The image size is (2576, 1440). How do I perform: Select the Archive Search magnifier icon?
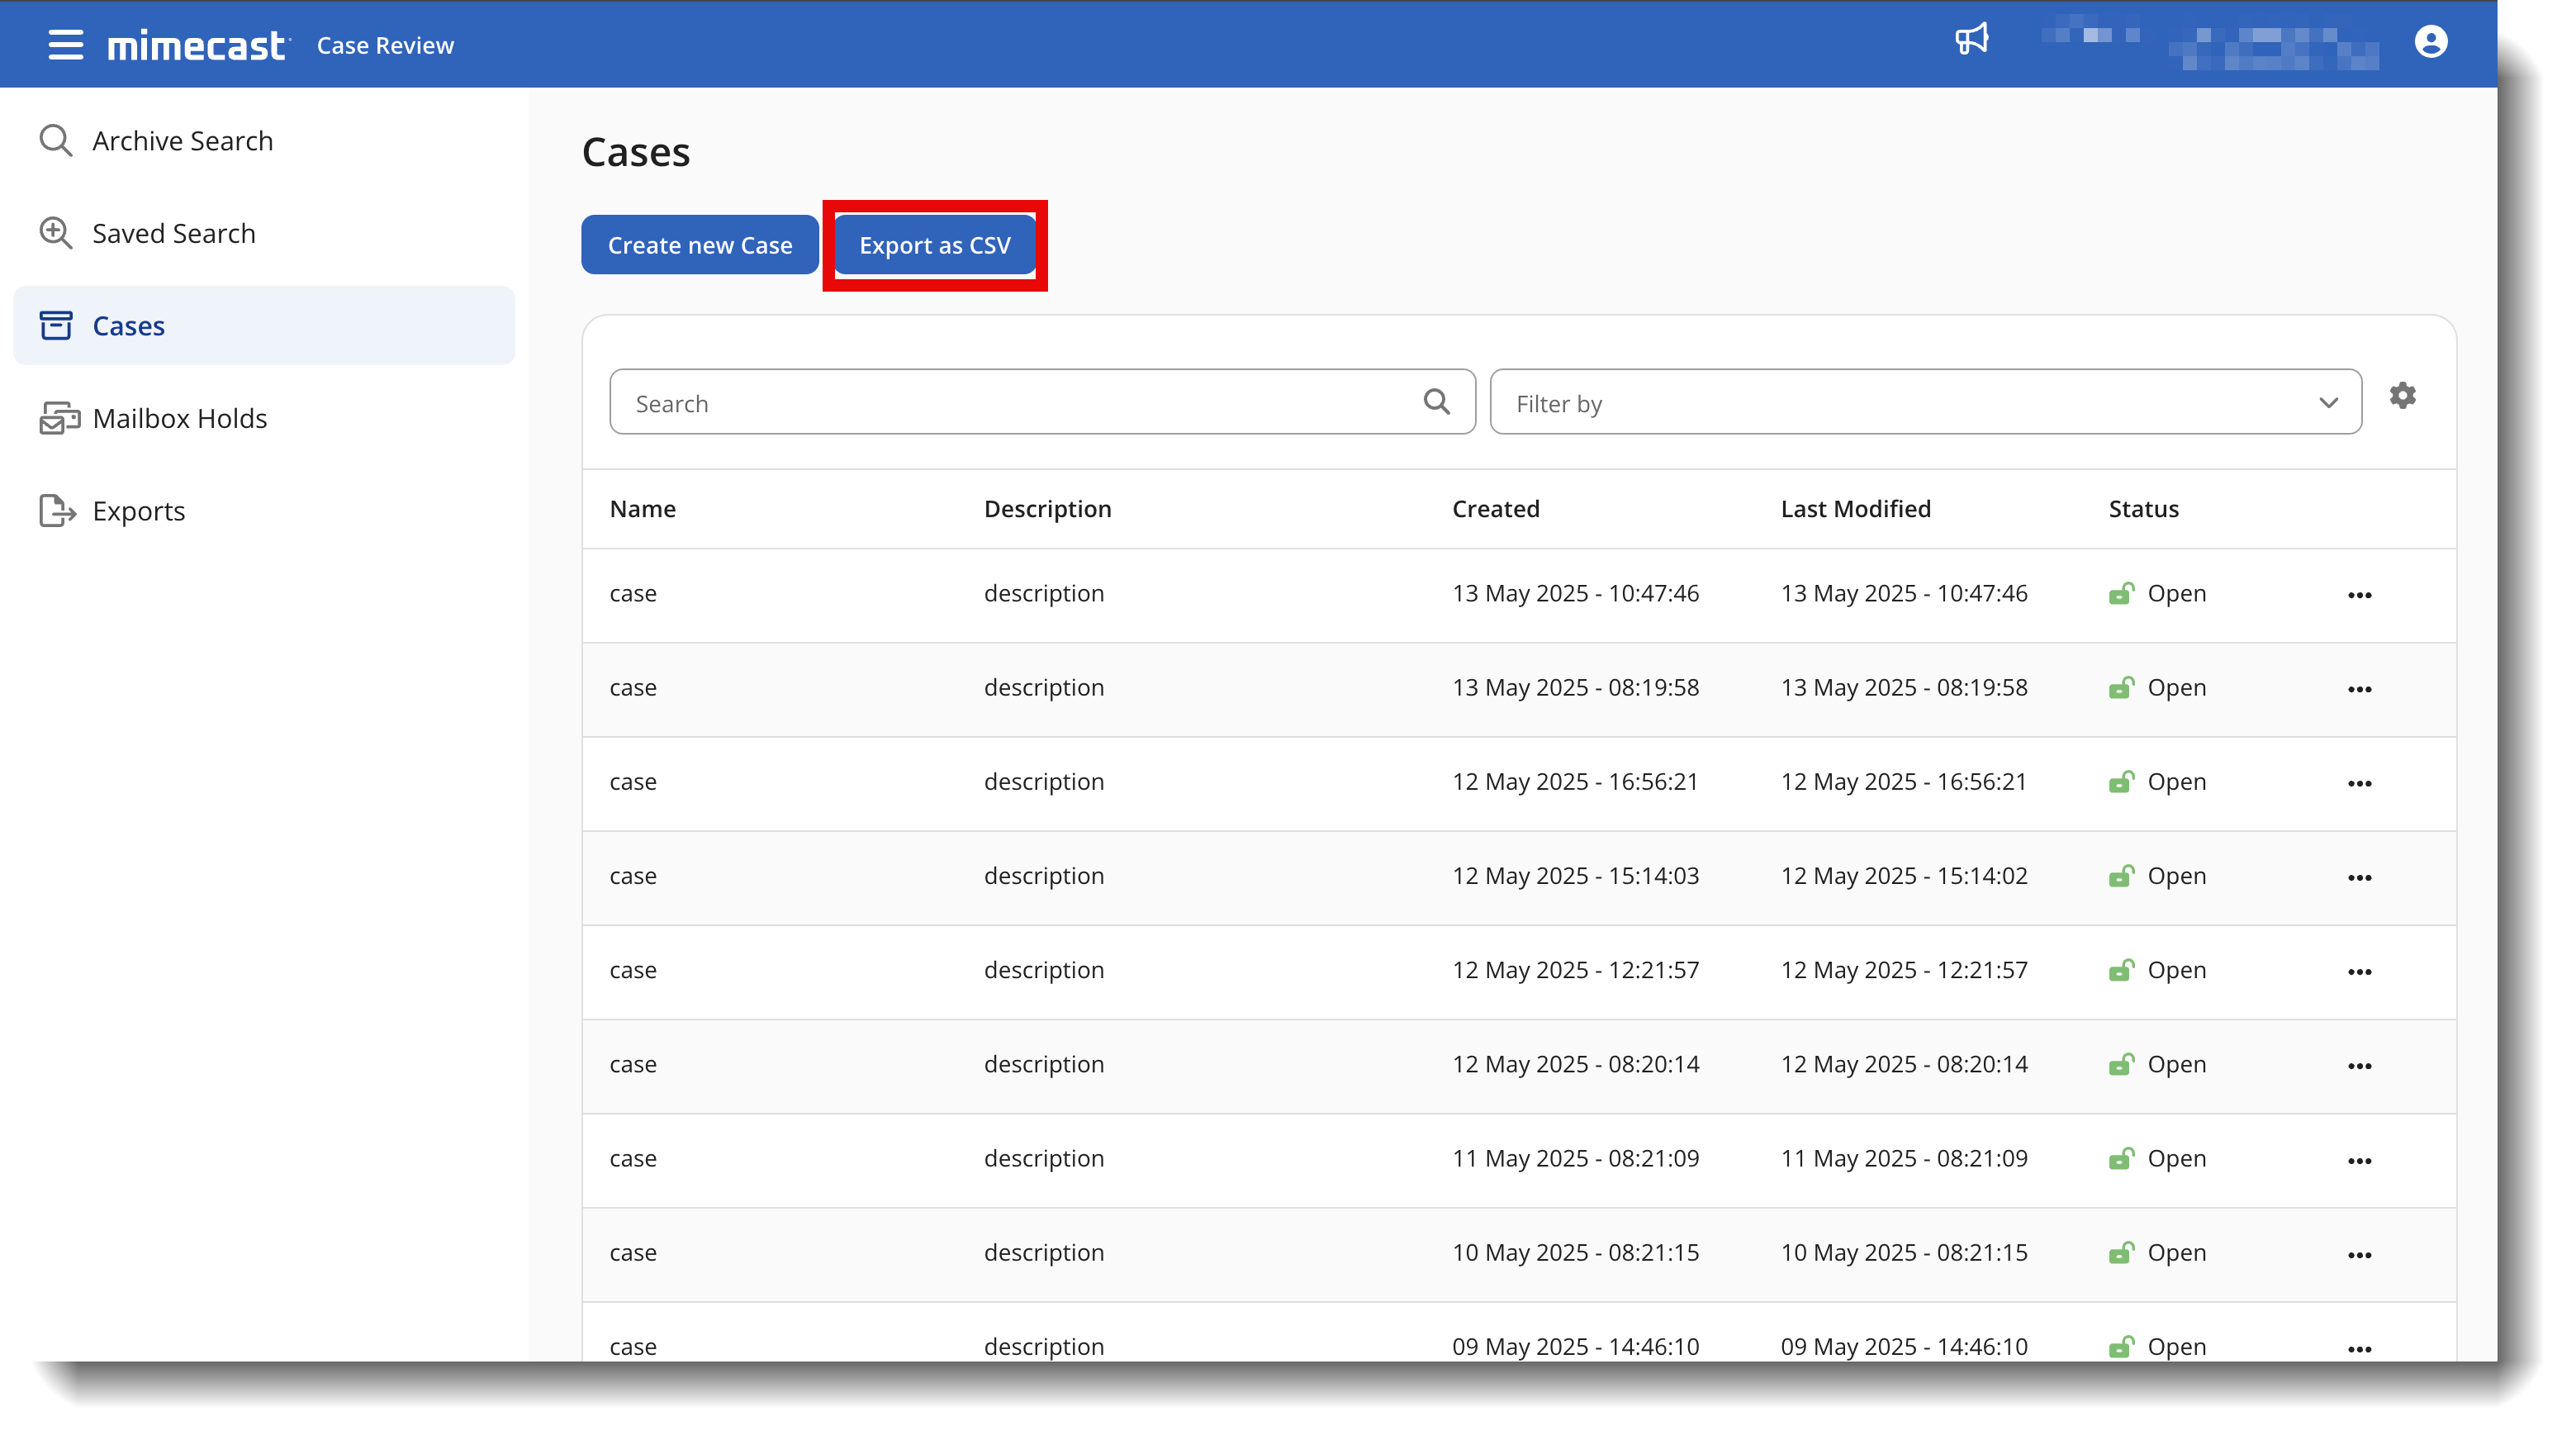(56, 140)
